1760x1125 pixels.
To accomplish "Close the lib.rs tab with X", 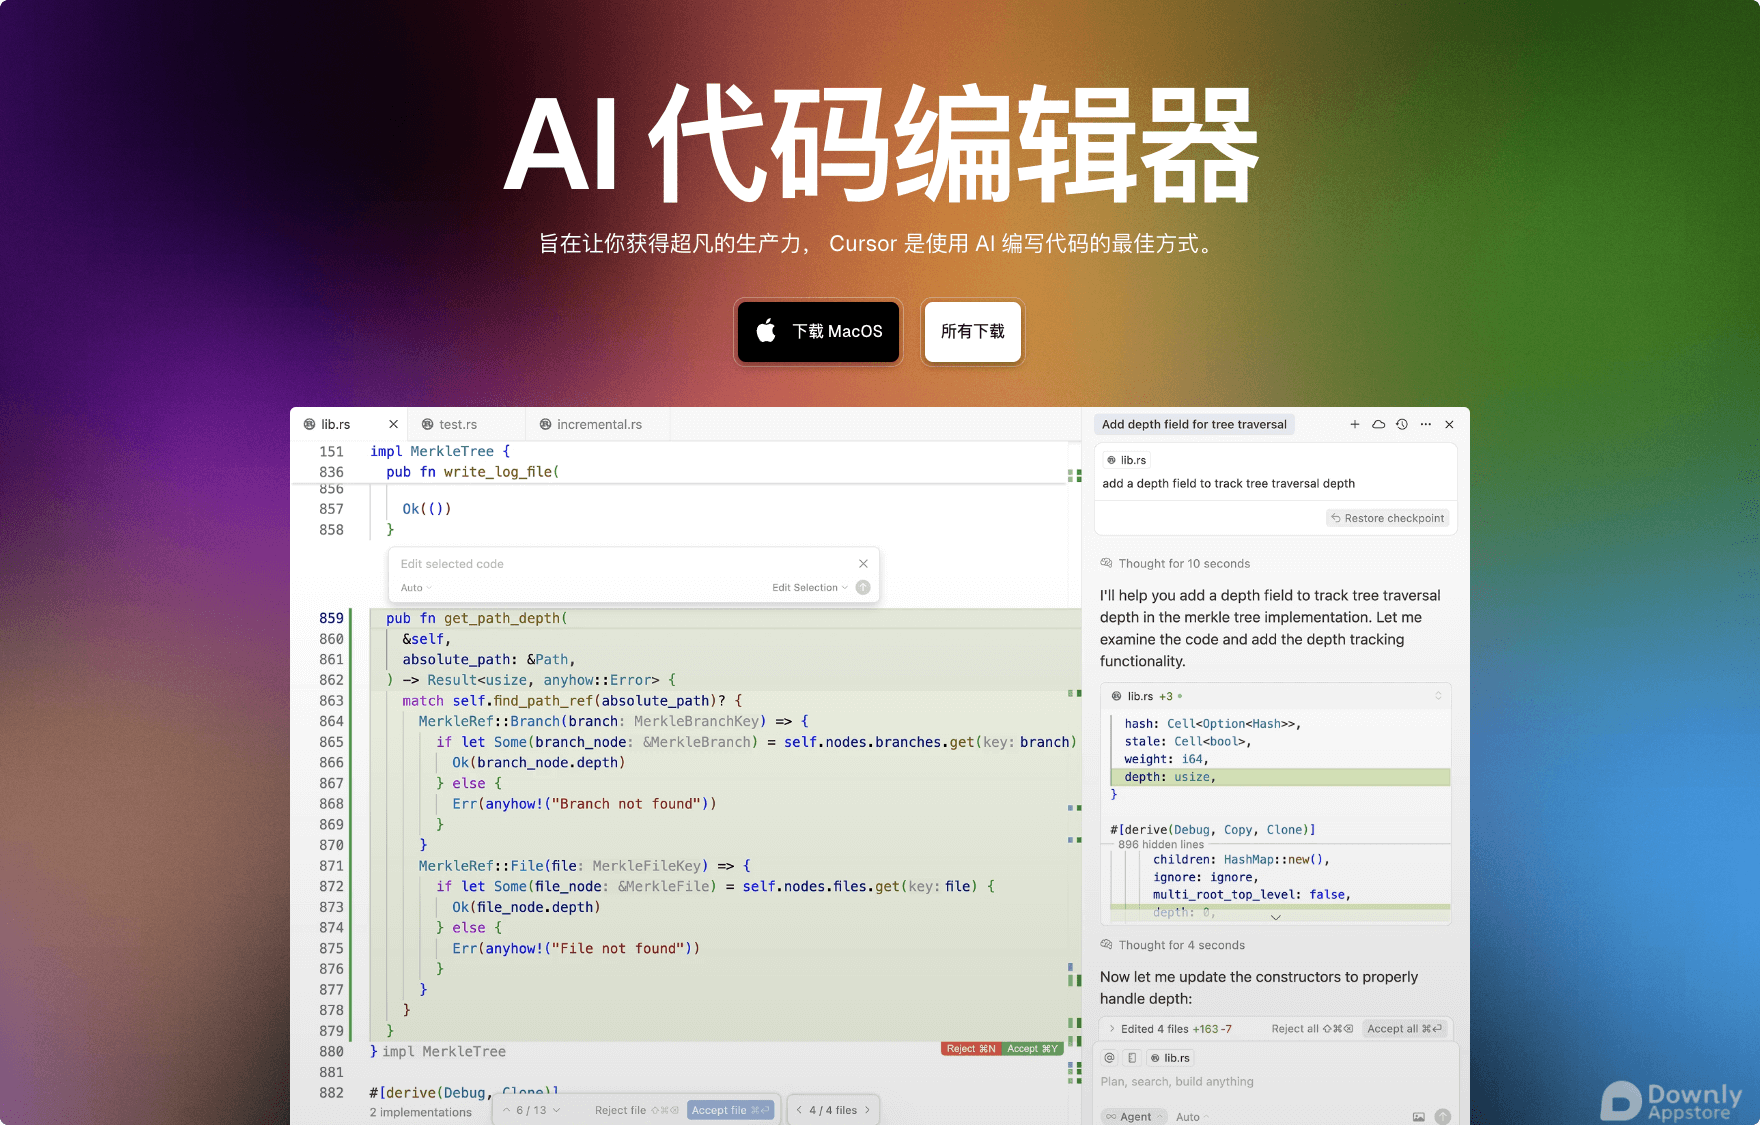I will pyautogui.click(x=393, y=424).
